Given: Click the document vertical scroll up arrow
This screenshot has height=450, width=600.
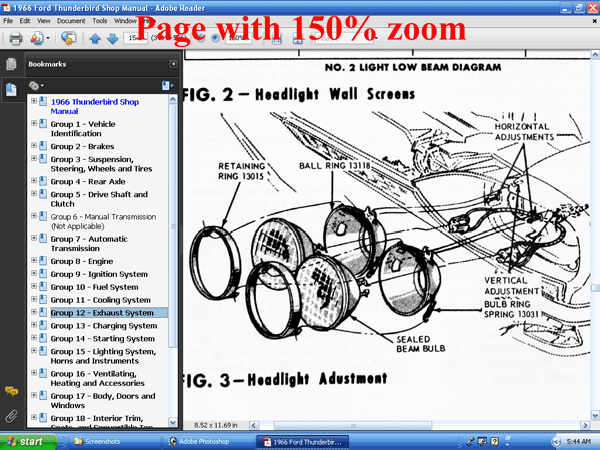Looking at the screenshot, I should [595, 55].
